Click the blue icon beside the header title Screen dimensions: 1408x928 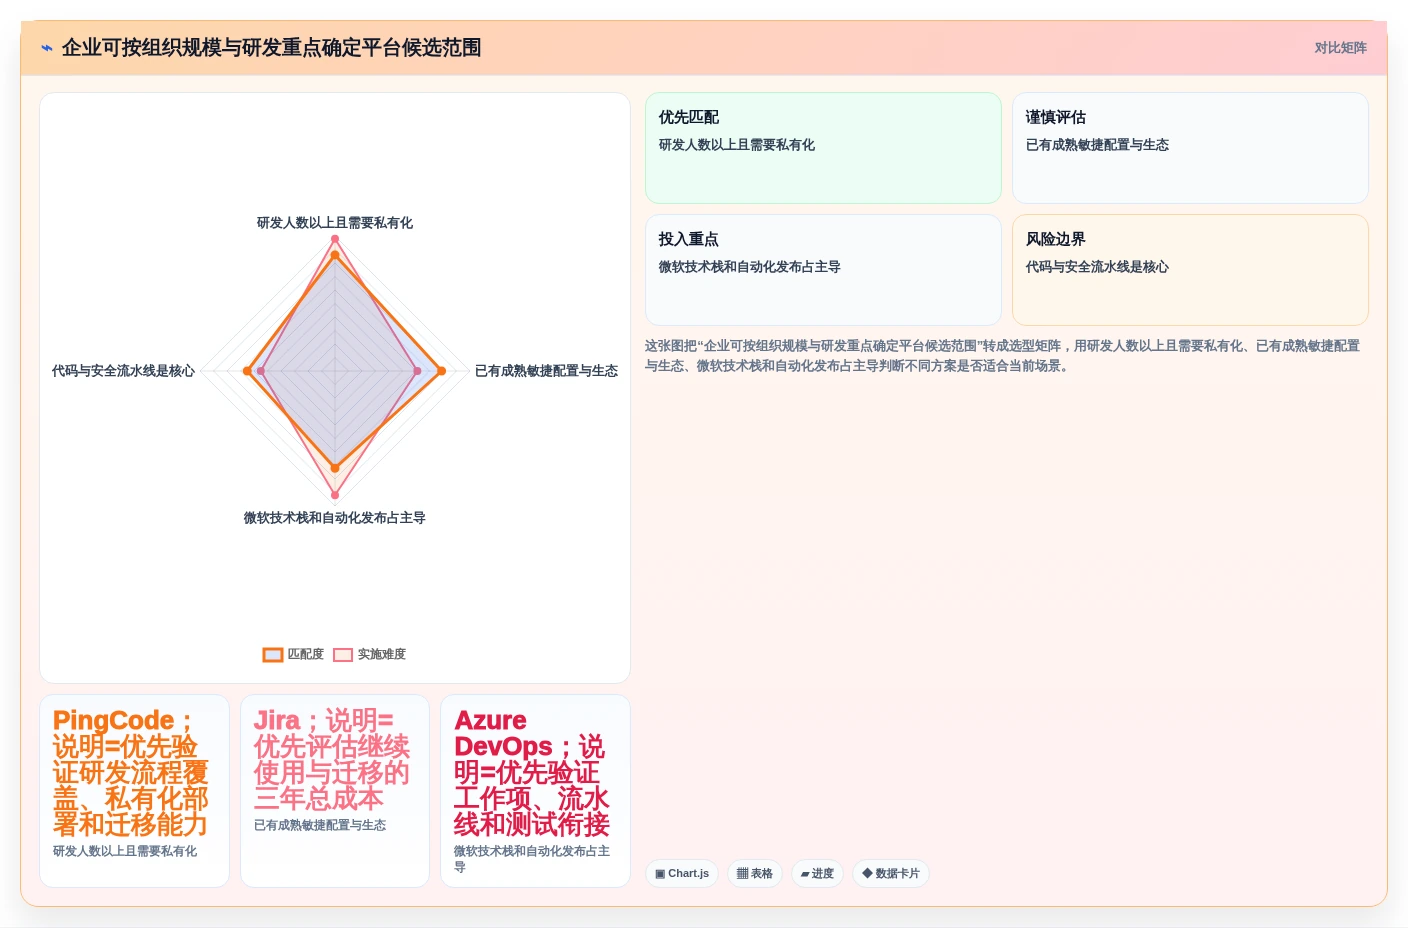(46, 48)
